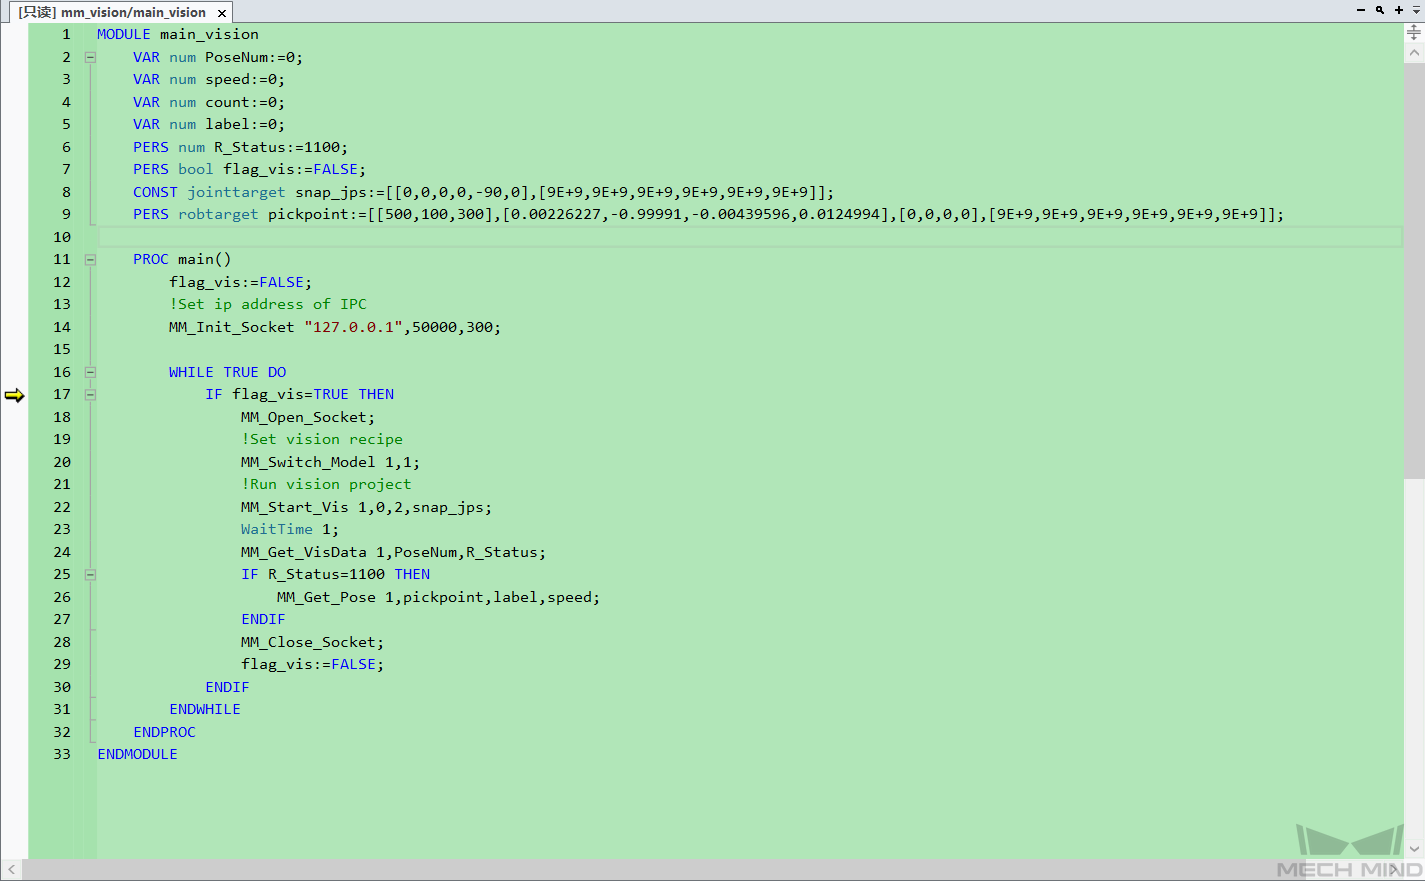Click the 'ENDWHILE' keyword
Viewport: 1425px width, 881px height.
click(x=205, y=709)
